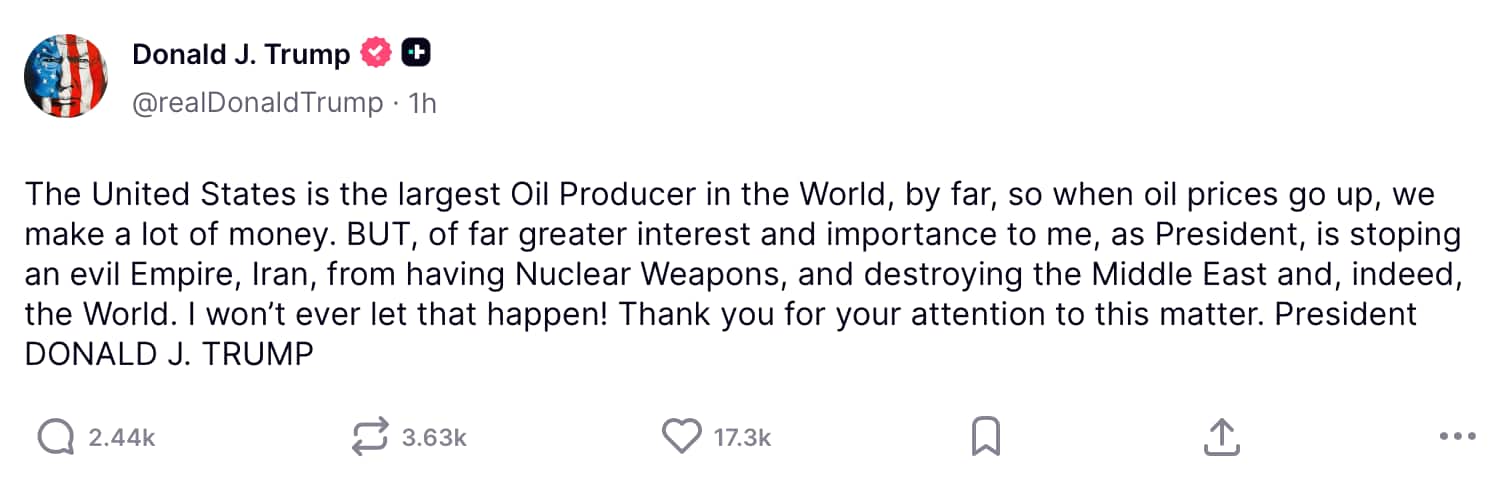Click the 17.3k likes count
This screenshot has height=492, width=1510.
pyautogui.click(x=742, y=438)
